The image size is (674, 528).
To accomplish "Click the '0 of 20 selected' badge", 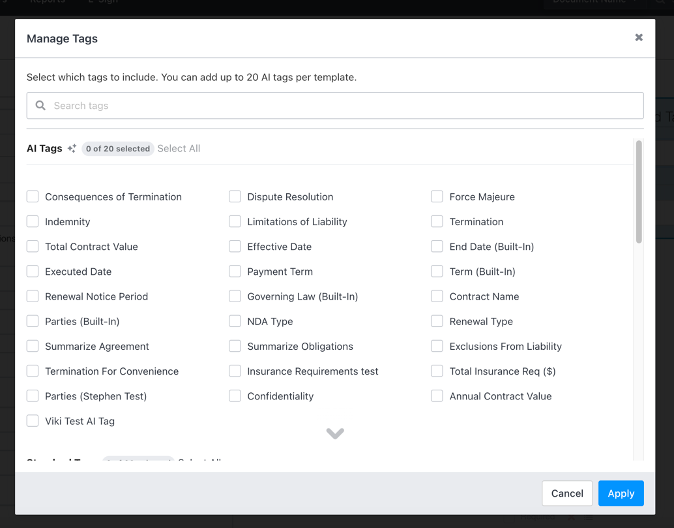I will point(118,149).
